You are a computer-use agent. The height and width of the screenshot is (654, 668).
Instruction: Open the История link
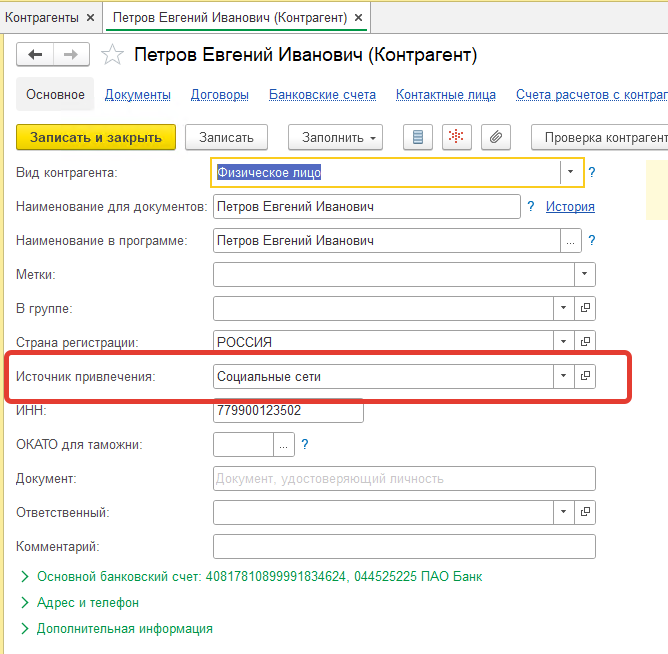570,206
